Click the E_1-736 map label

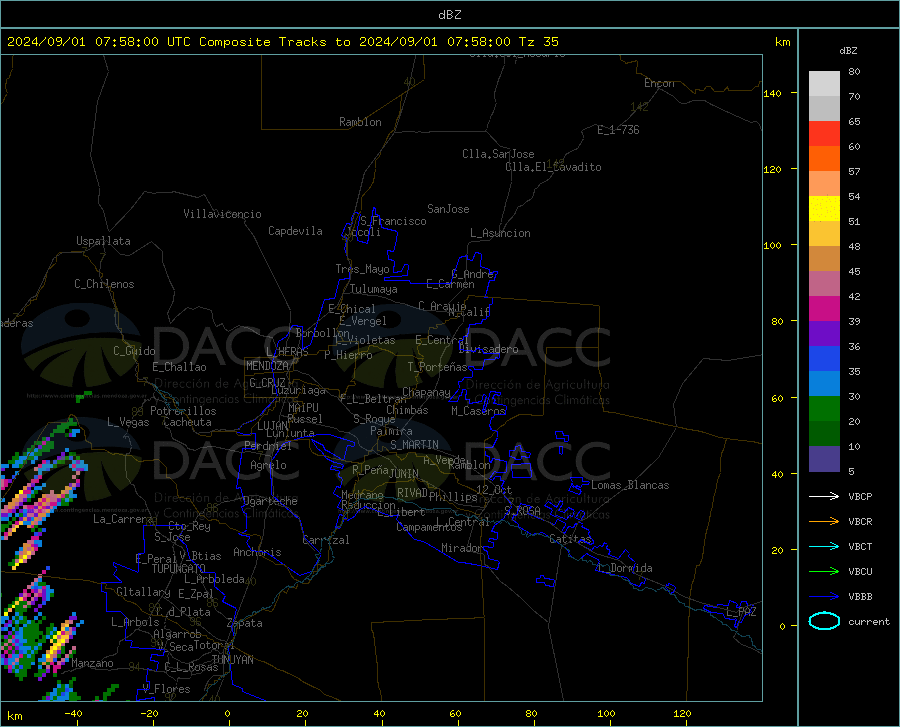pyautogui.click(x=618, y=130)
